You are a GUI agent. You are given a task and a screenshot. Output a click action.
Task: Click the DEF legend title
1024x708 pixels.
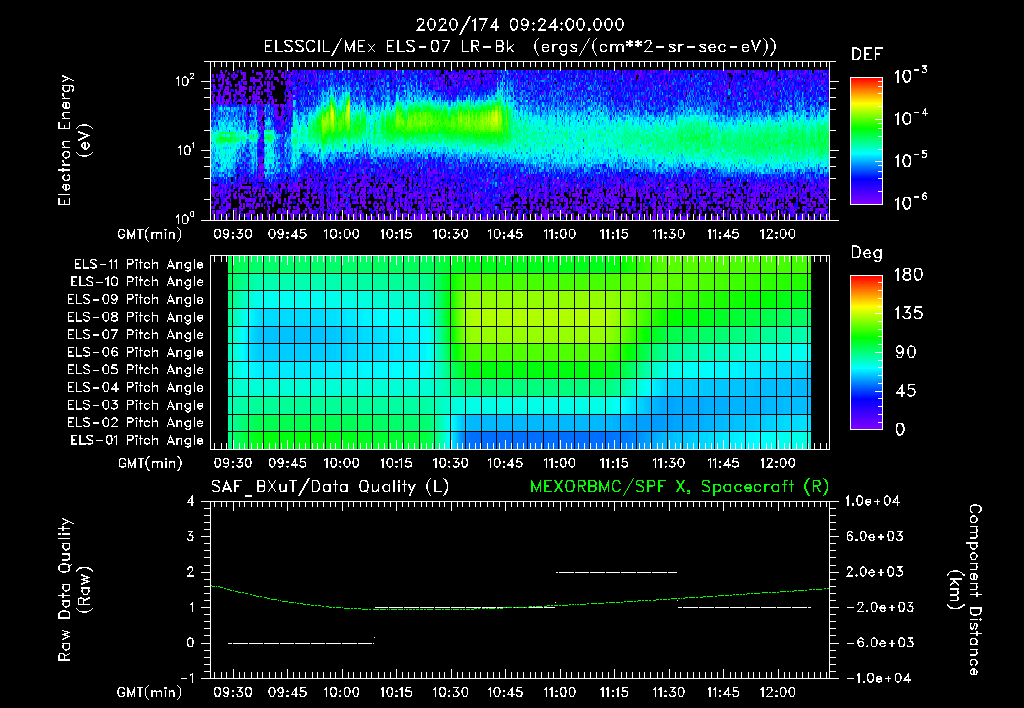coord(867,55)
